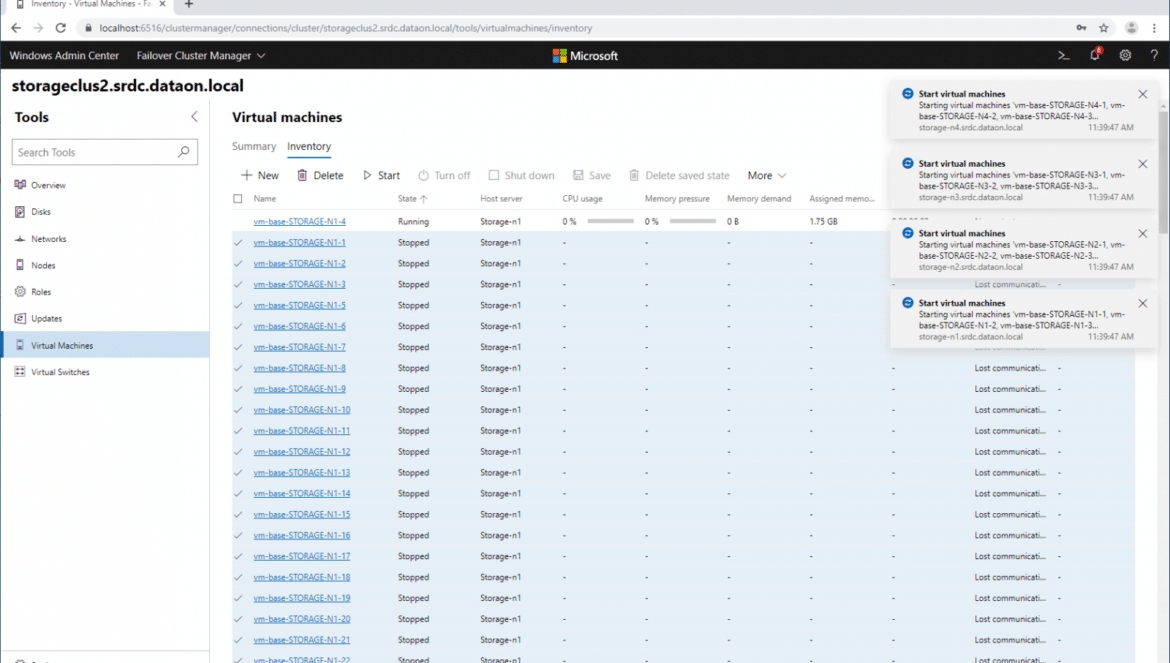Click the memory pressure bar of vm-base-STORAGE-N1-4
Image resolution: width=1170 pixels, height=663 pixels.
[692, 221]
